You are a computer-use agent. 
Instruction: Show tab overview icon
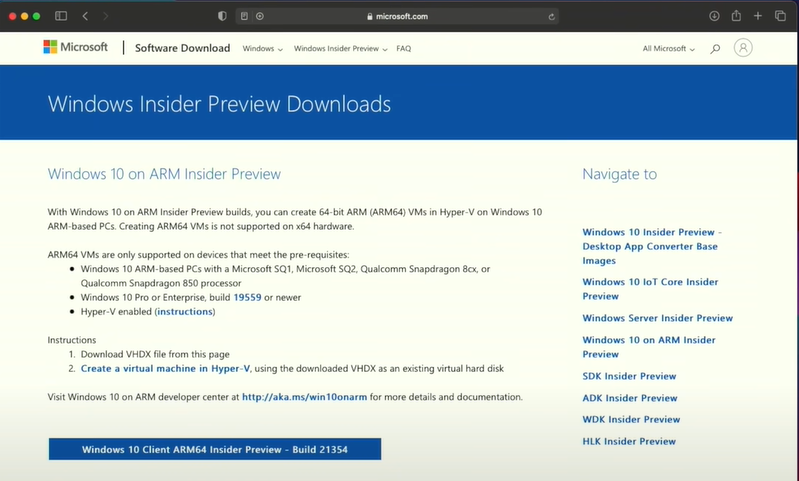pos(780,16)
